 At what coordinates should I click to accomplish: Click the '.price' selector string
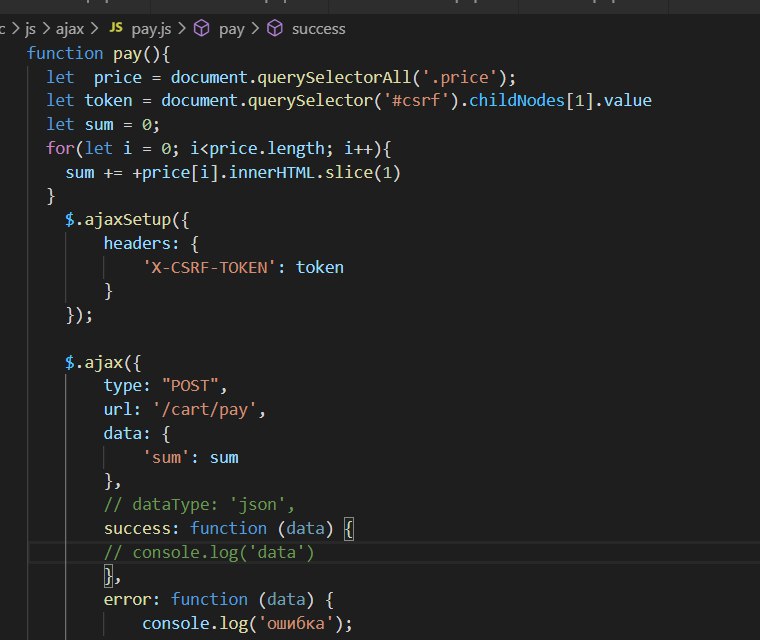click(x=459, y=78)
